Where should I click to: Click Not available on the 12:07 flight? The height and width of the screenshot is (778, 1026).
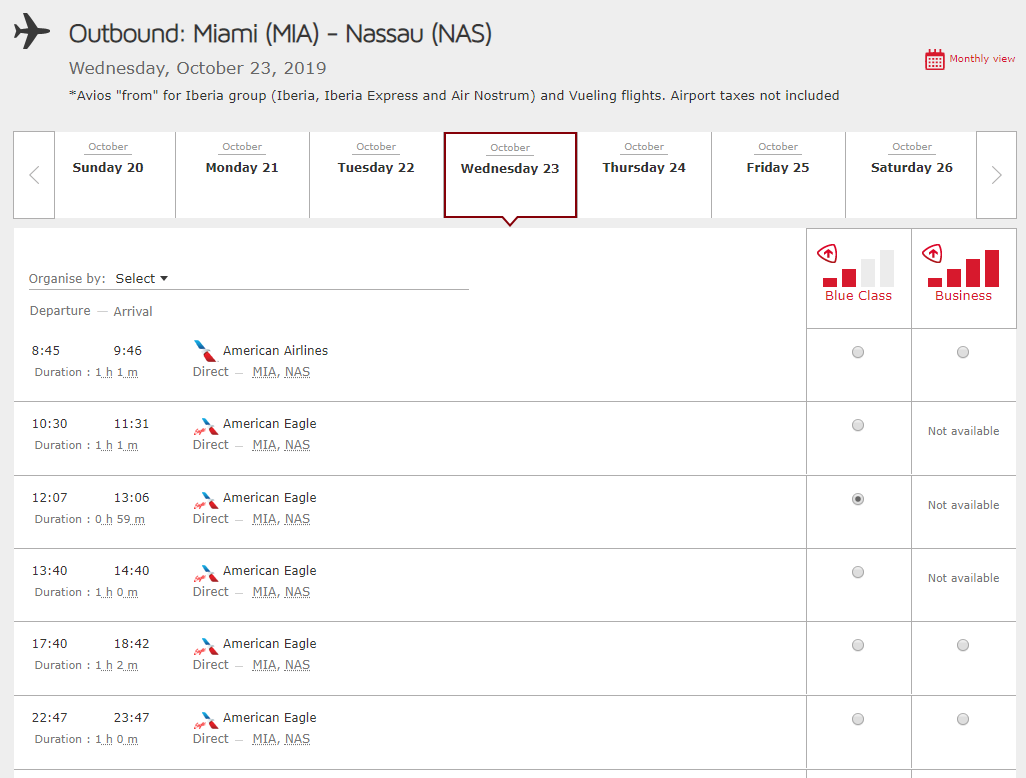point(963,505)
